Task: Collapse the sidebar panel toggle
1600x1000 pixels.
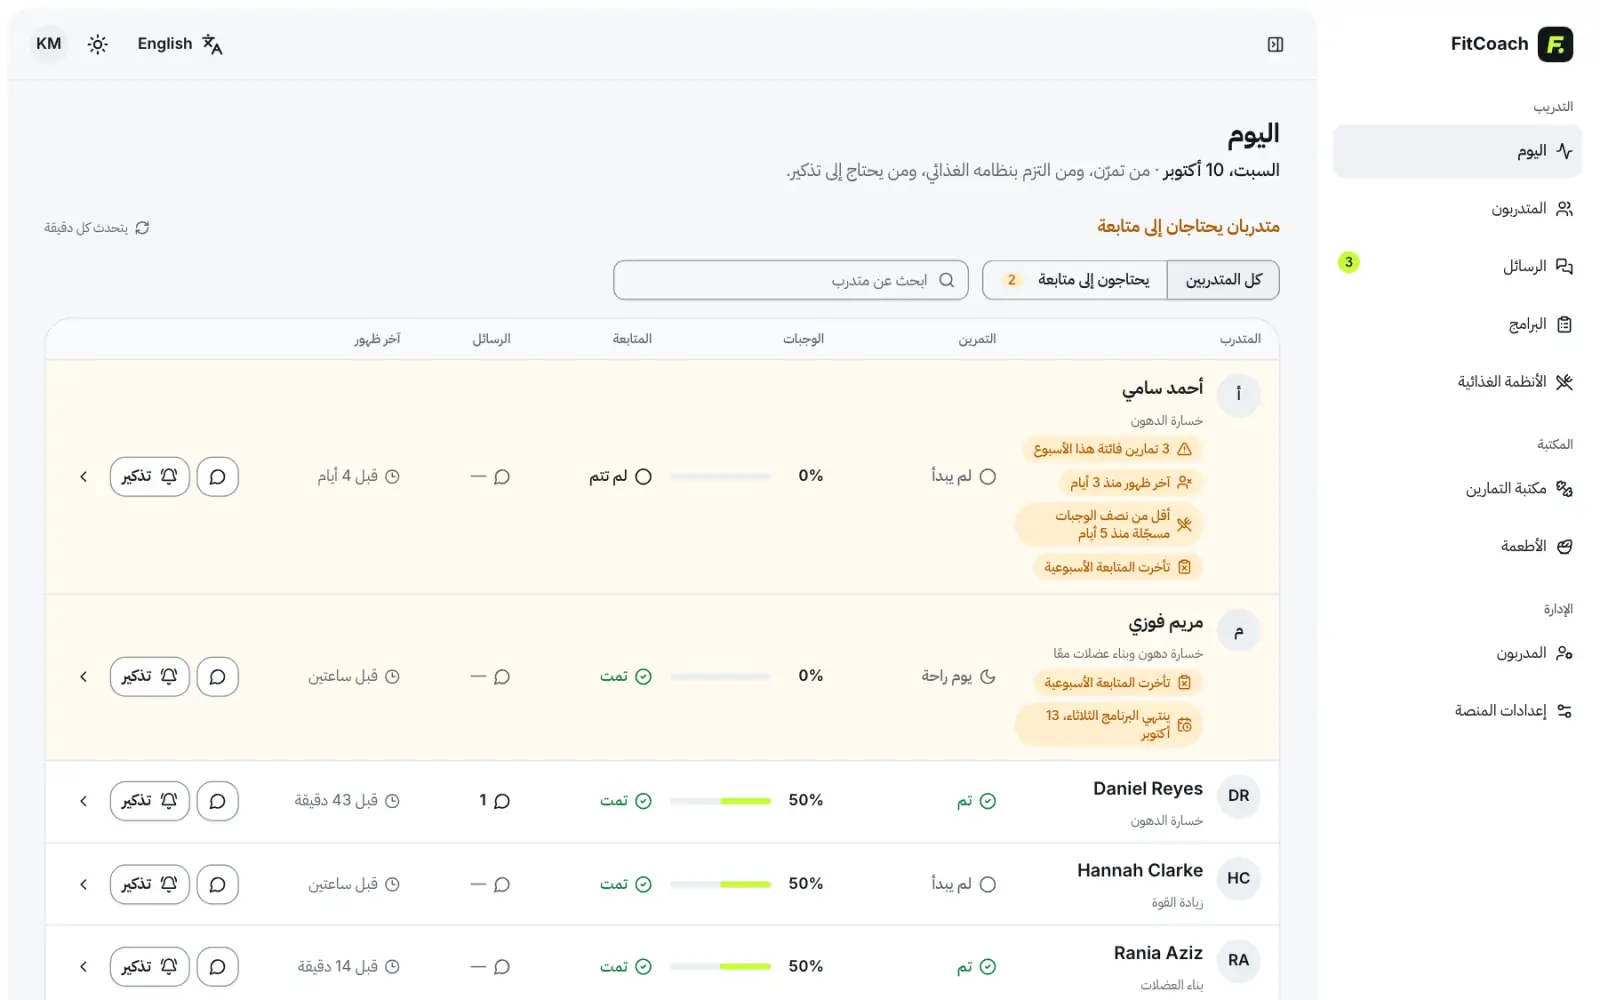Action: coord(1275,44)
